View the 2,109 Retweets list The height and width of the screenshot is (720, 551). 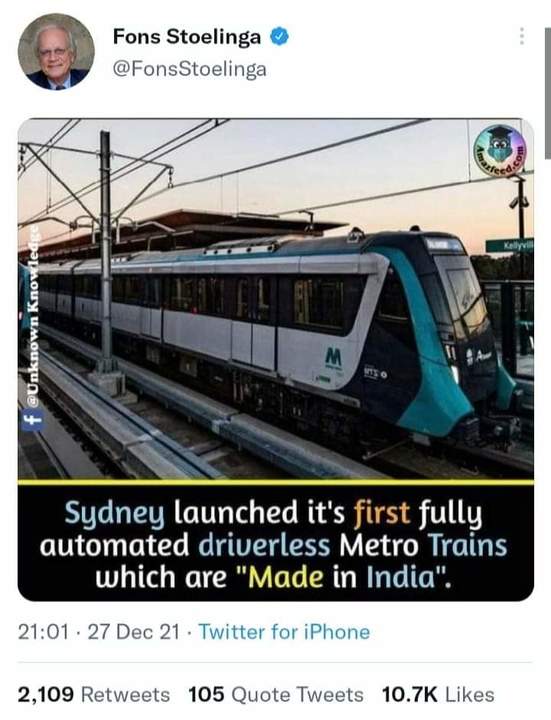(x=94, y=694)
